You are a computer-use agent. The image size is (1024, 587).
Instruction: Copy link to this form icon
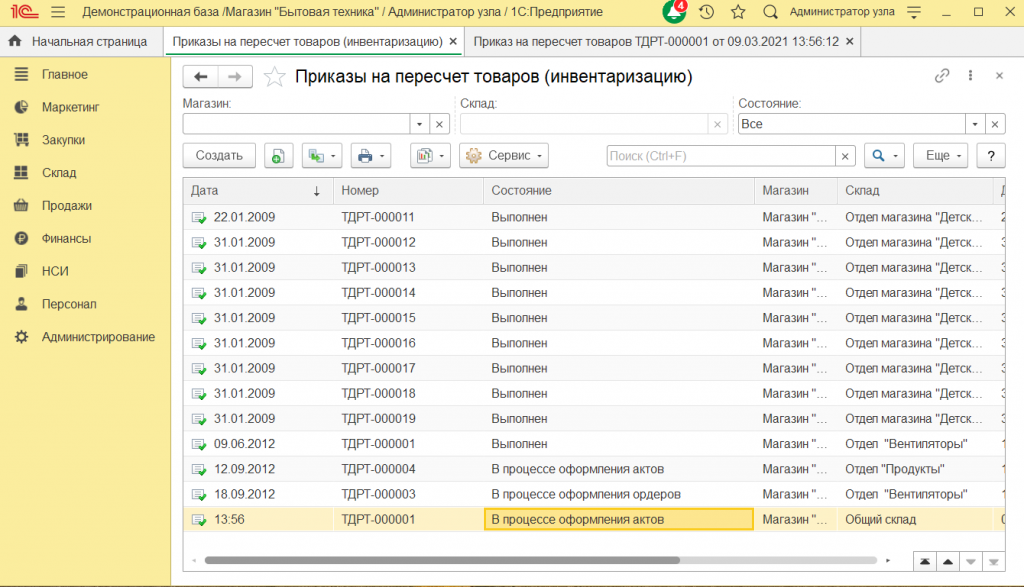point(941,76)
